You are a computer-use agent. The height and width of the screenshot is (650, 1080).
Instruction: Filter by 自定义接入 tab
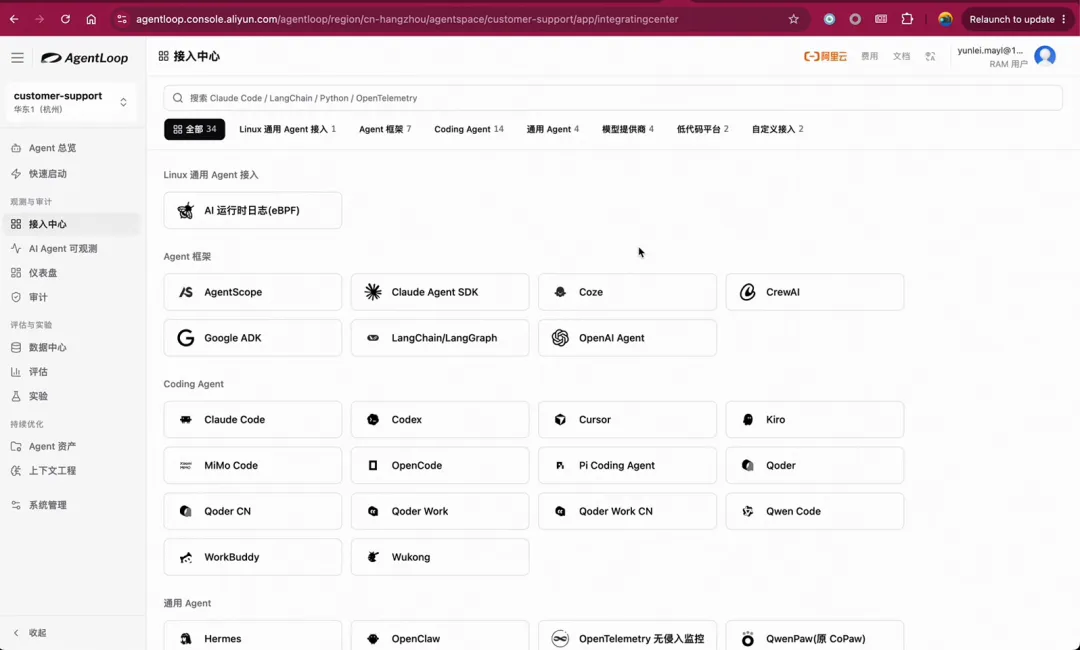point(778,129)
